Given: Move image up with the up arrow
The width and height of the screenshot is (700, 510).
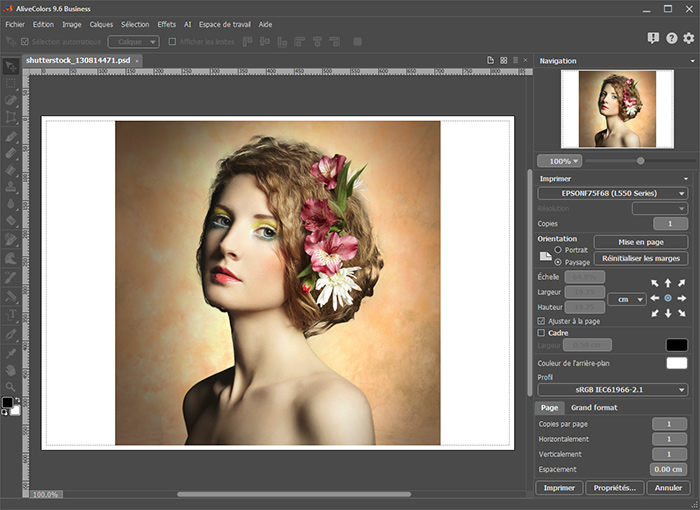Looking at the screenshot, I should [x=668, y=283].
